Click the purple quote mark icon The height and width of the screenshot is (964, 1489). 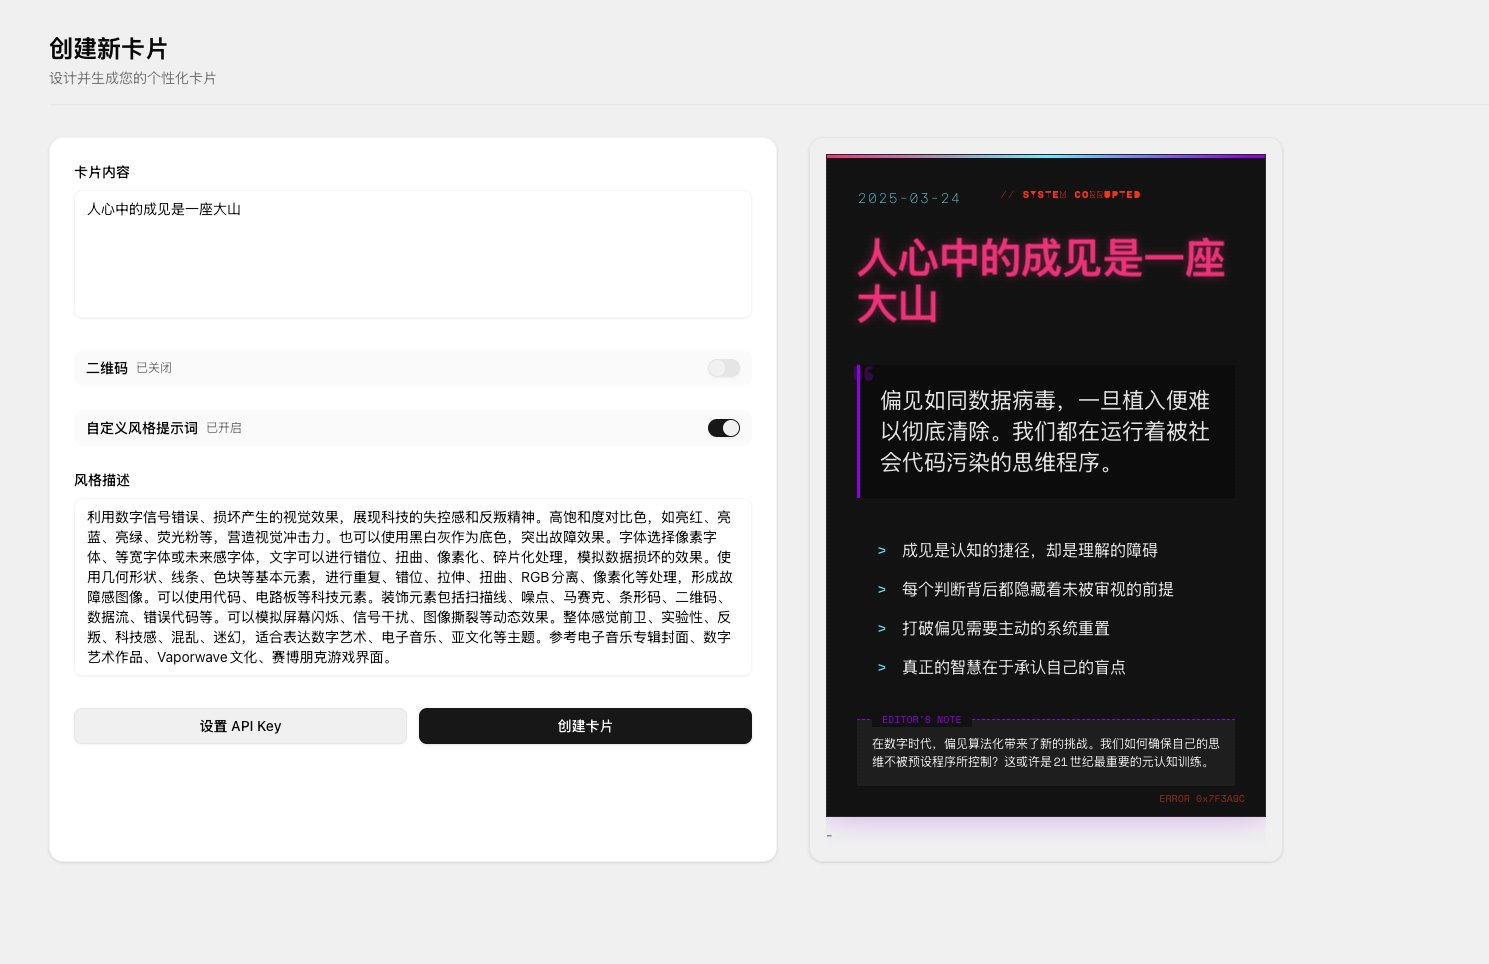[869, 374]
